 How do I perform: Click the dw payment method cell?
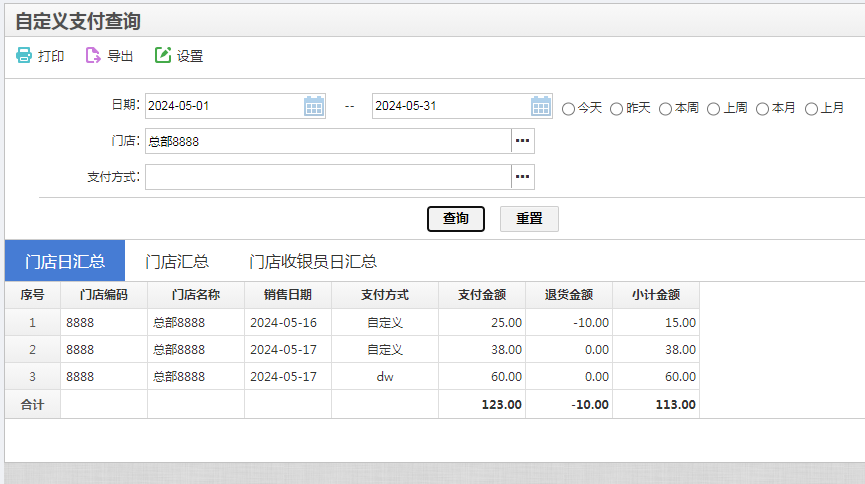click(385, 376)
